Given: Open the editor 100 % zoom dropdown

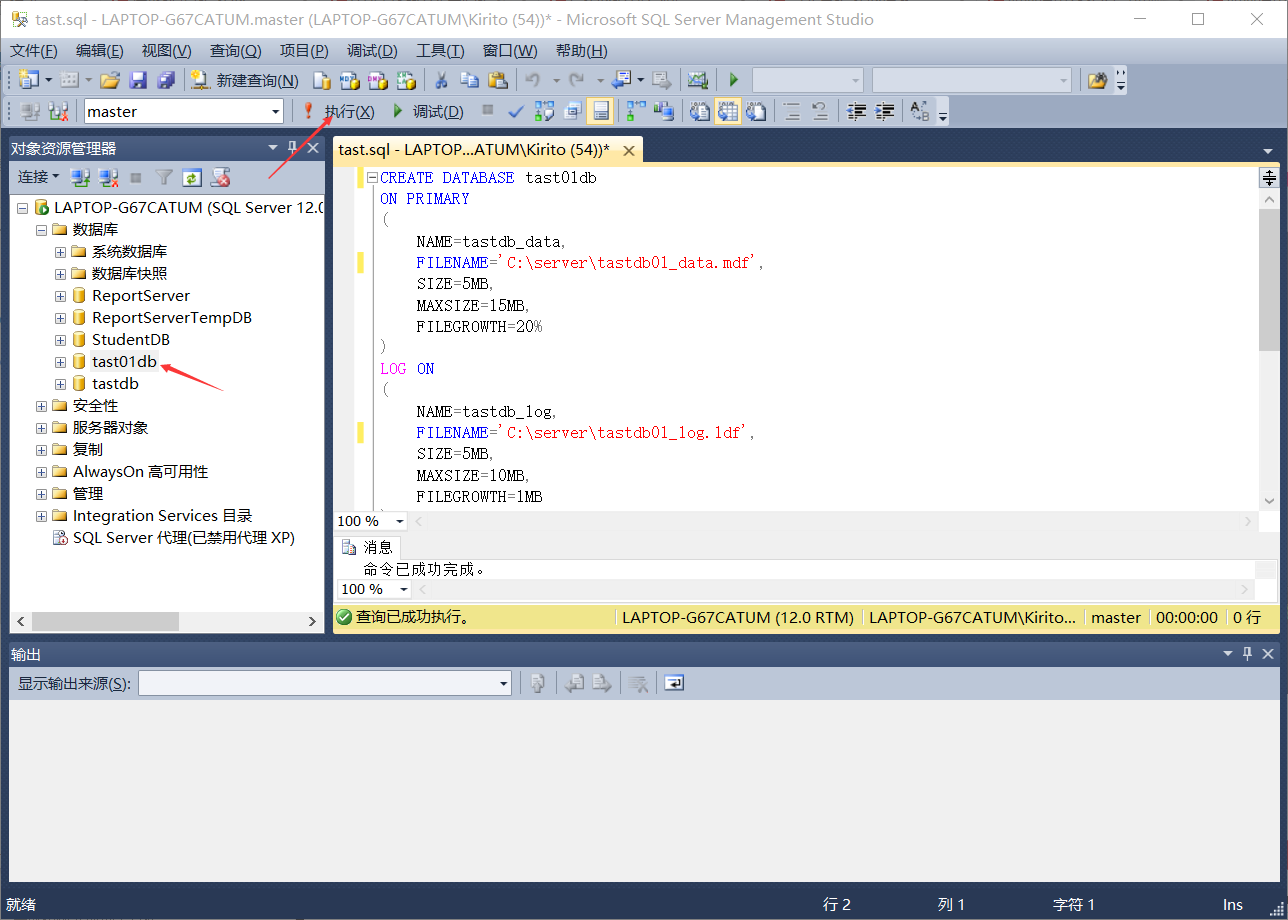Looking at the screenshot, I should pyautogui.click(x=400, y=521).
